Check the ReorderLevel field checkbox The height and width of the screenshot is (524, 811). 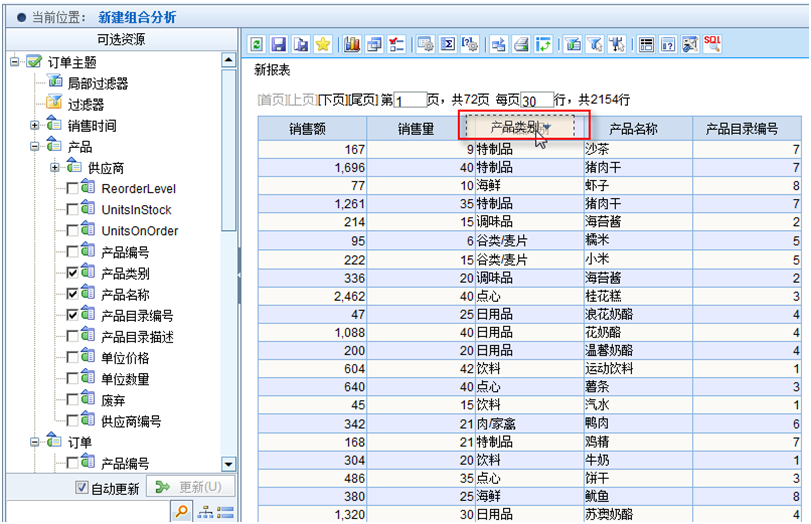click(72, 189)
